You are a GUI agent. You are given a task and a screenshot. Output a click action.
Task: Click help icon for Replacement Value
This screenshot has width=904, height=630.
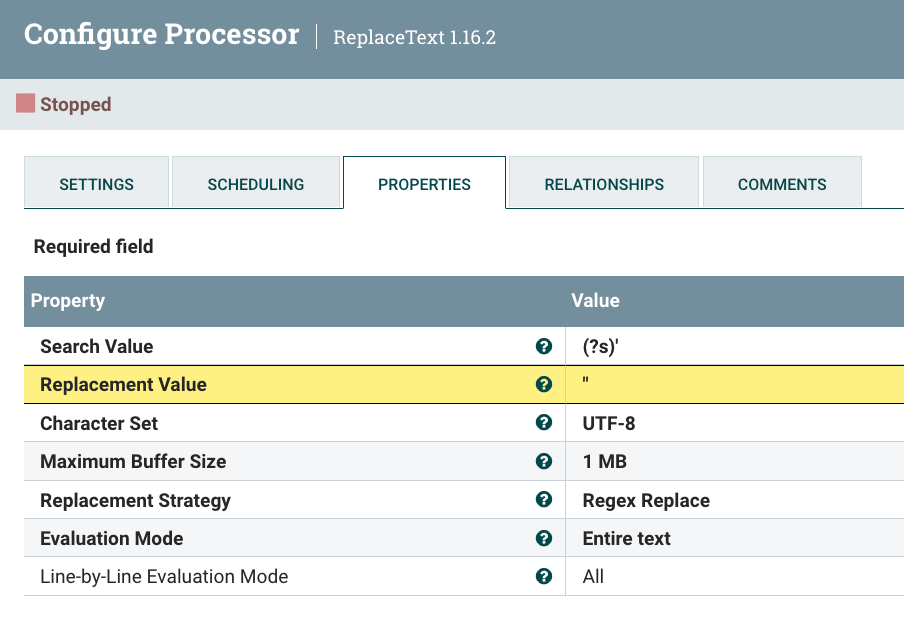coord(544,384)
